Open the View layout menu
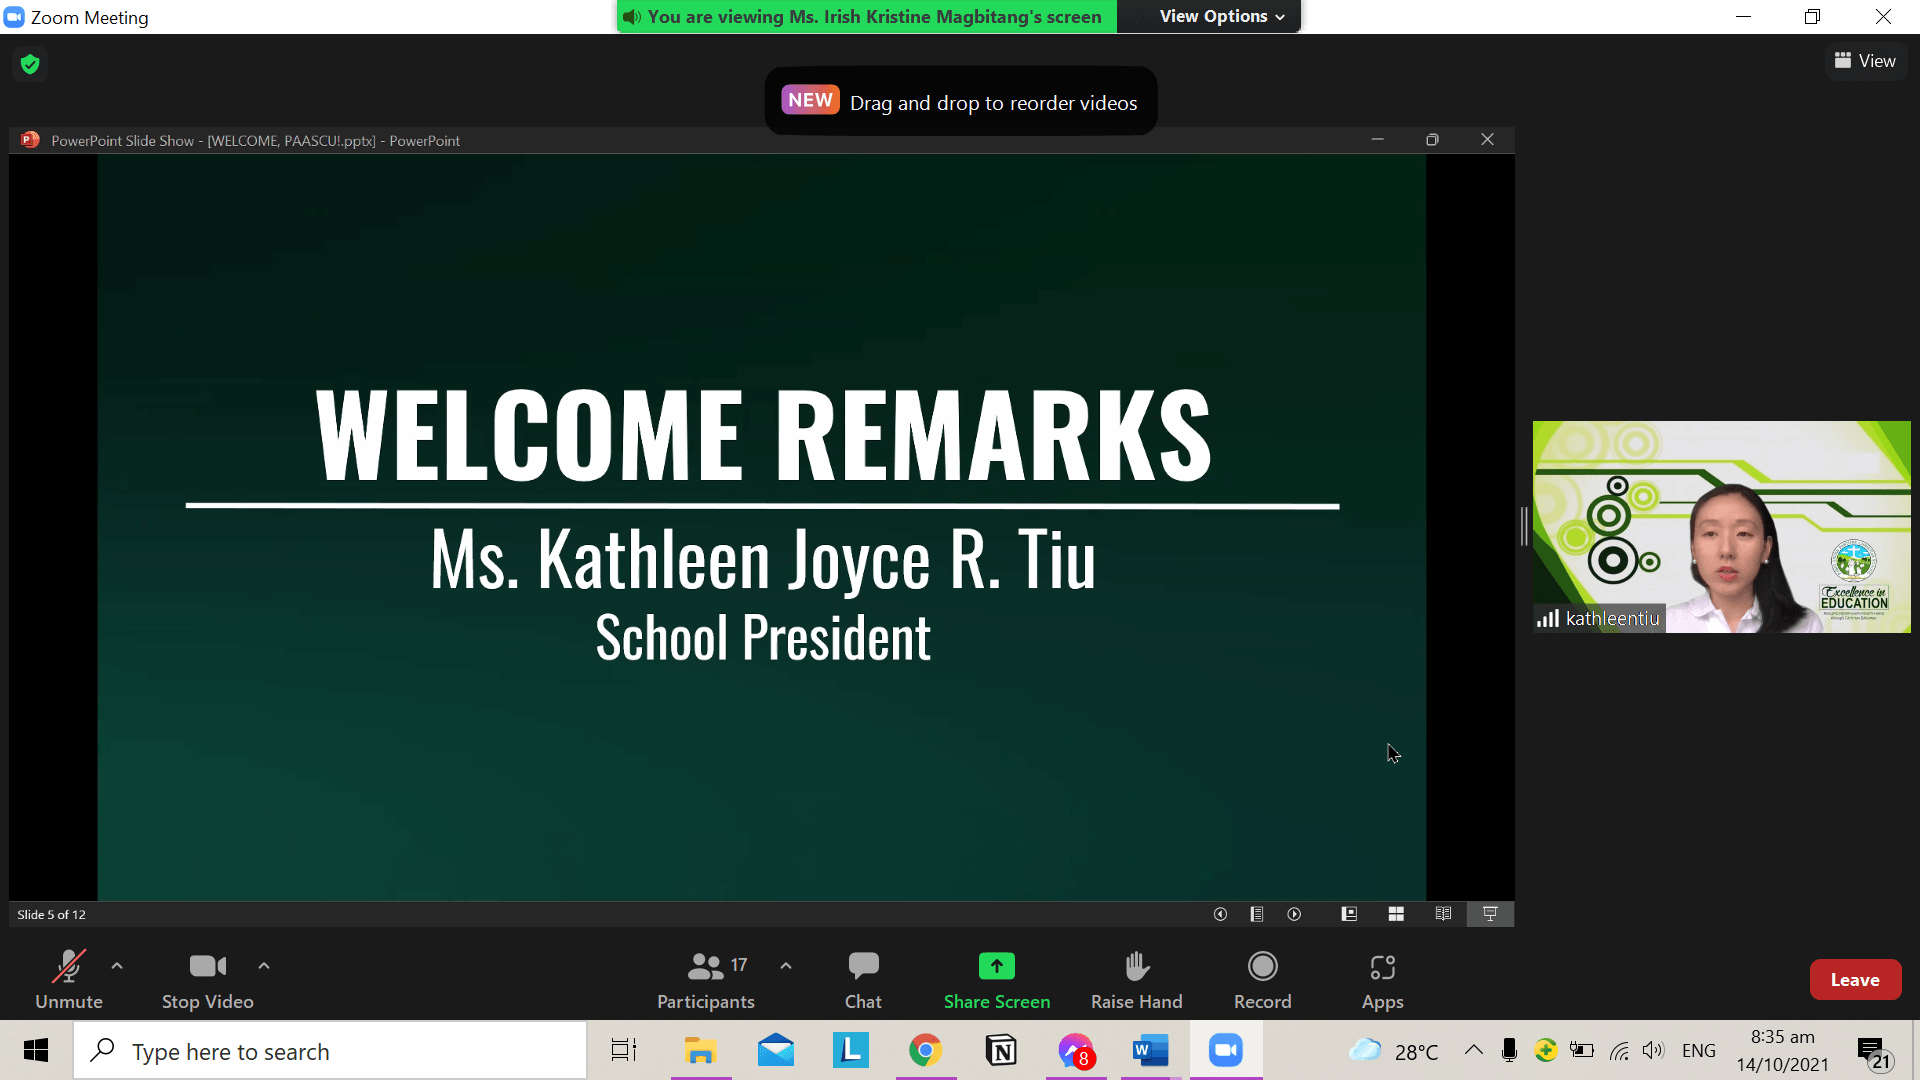The width and height of the screenshot is (1920, 1080). (x=1865, y=61)
